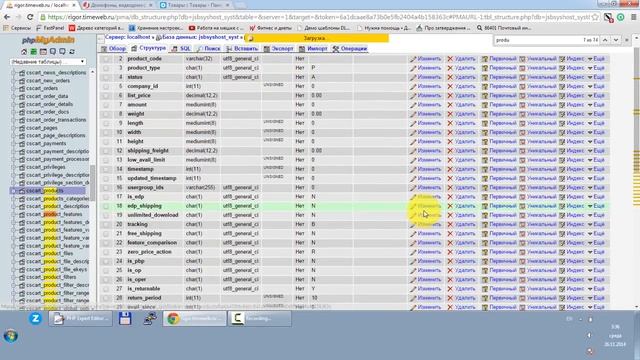Click unique icon for height row
The image size is (640, 360).
(x=522, y=142)
